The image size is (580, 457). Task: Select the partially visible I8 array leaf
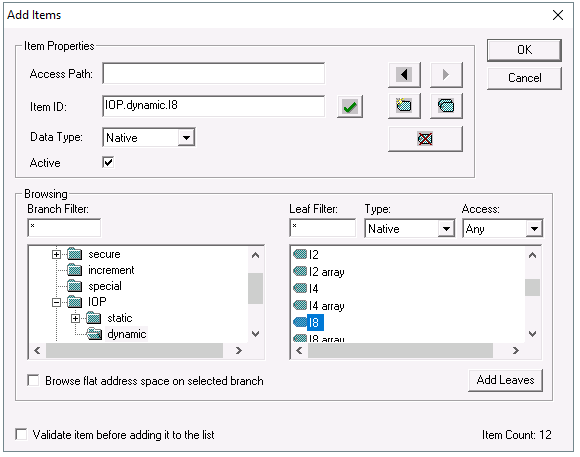click(x=326, y=339)
